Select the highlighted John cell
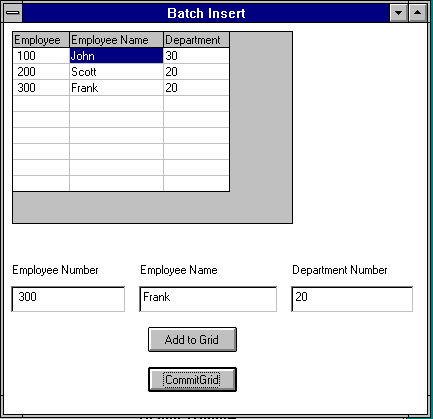Viewport: 433px width, 419px height. [x=116, y=55]
